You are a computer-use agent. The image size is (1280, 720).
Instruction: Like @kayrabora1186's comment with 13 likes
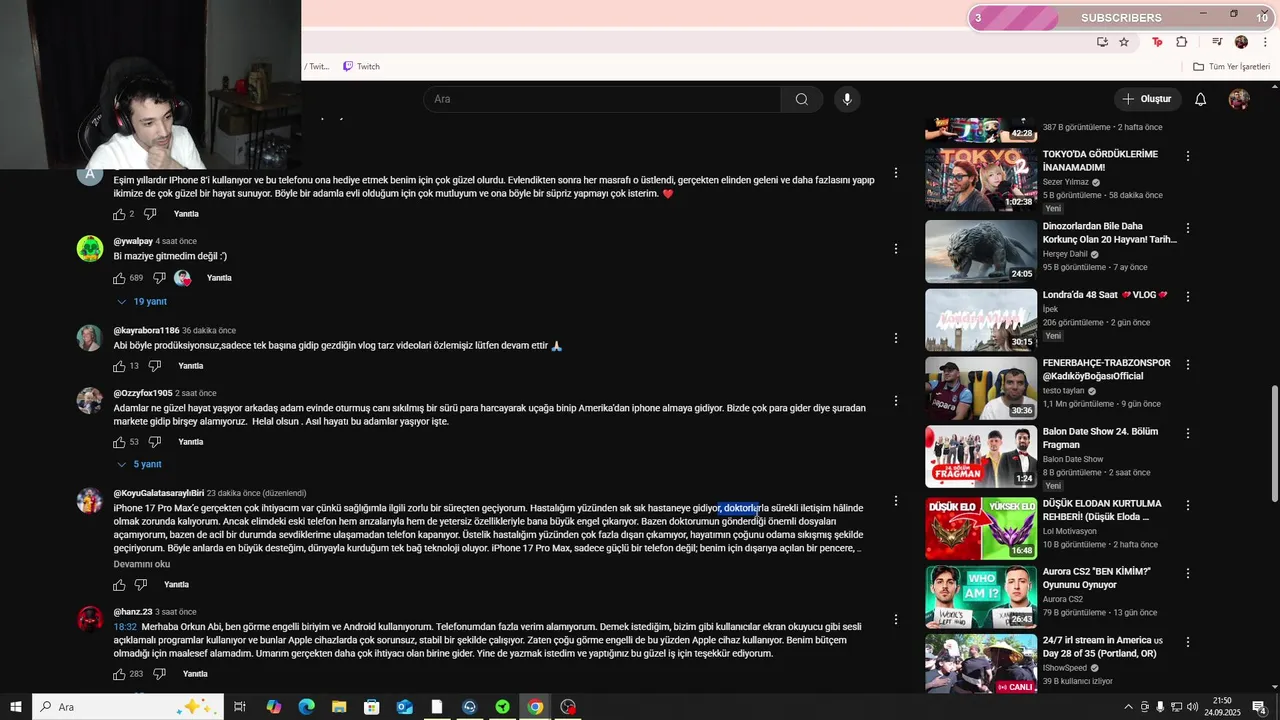point(120,366)
